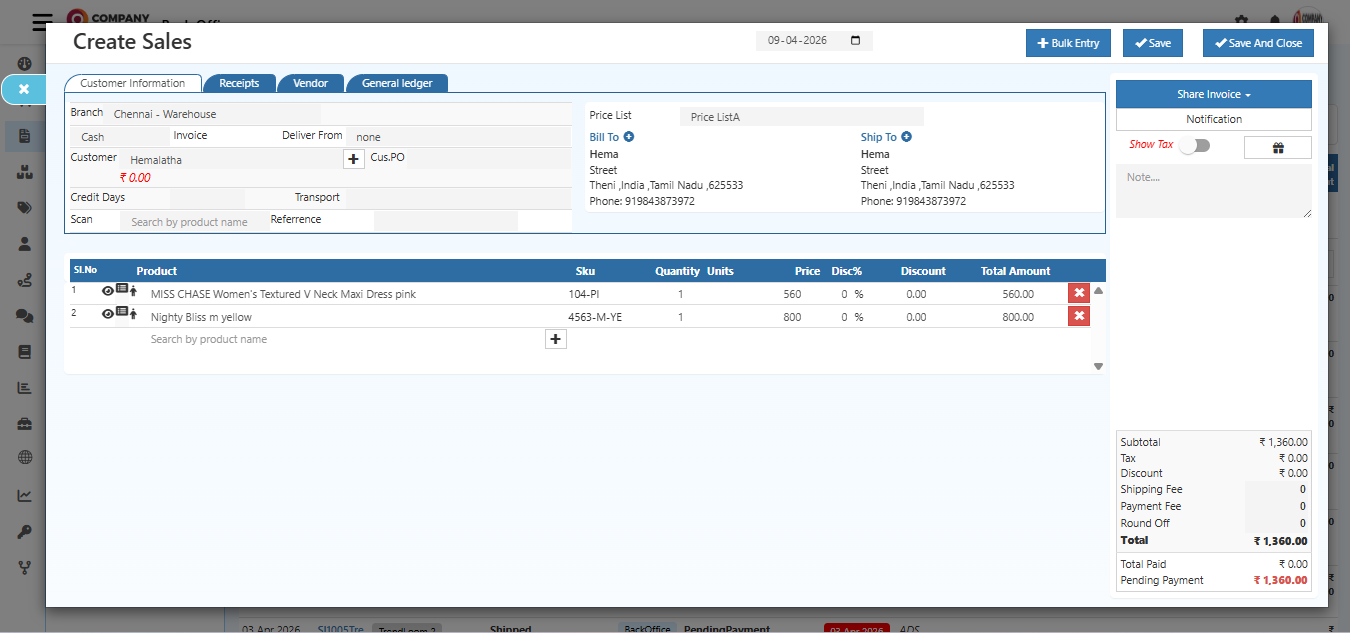This screenshot has width=1350, height=633.
Task: Open the hamburger menu icon
Action: (41, 21)
